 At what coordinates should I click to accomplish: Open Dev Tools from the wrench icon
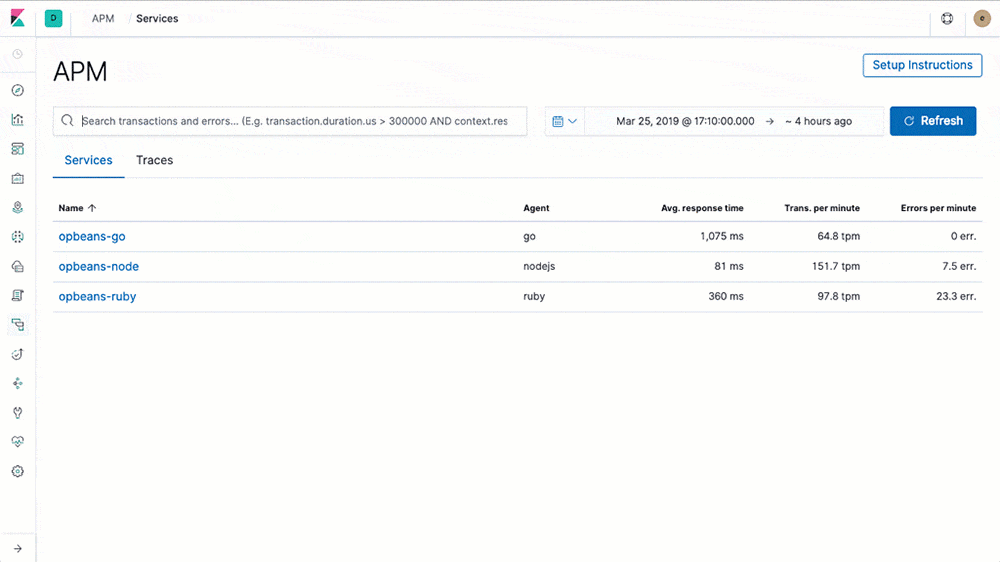pyautogui.click(x=17, y=413)
